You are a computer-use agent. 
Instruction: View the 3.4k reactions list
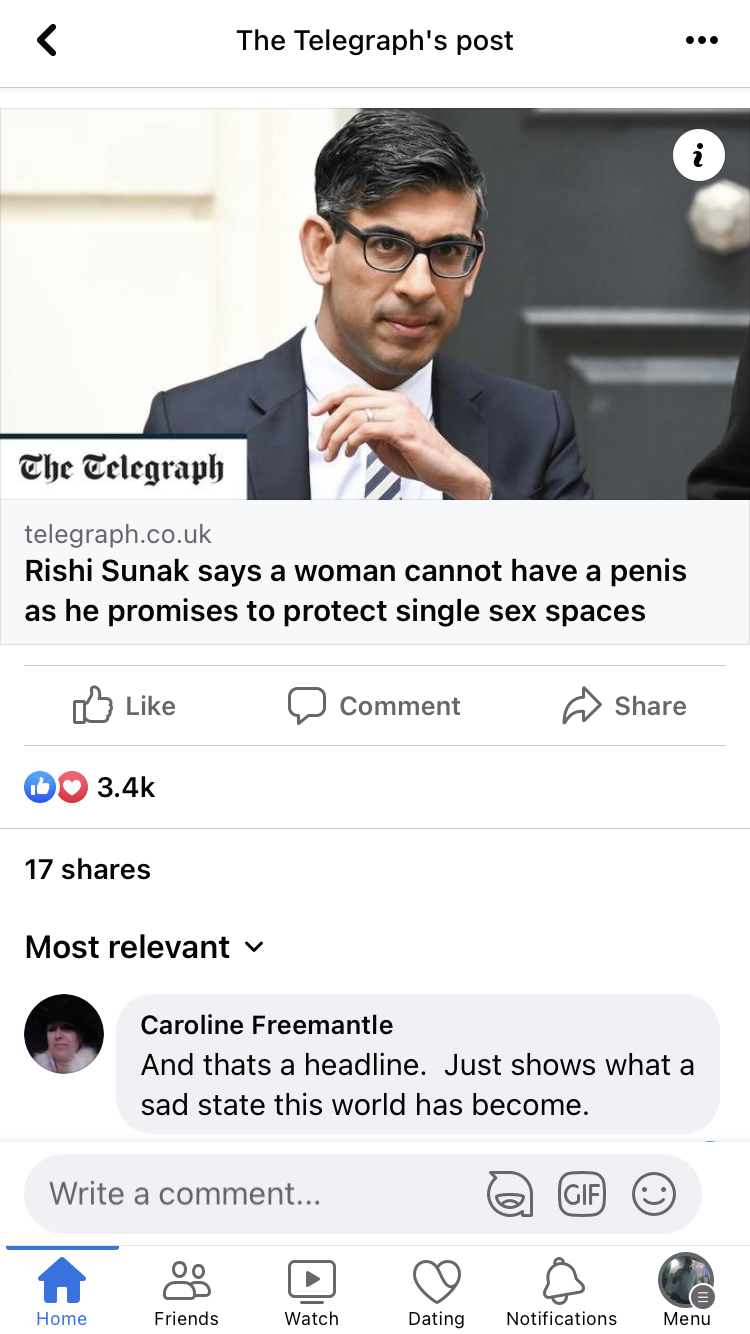point(90,788)
